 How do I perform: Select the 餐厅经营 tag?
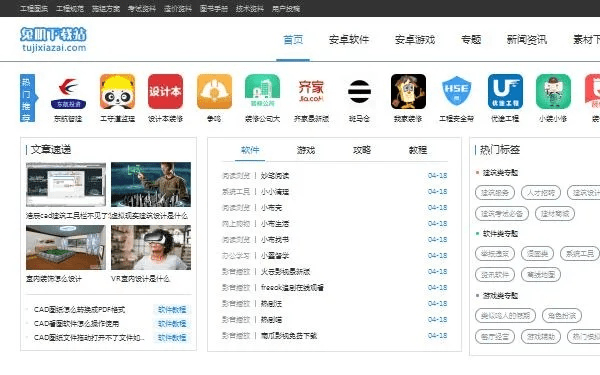pos(495,337)
